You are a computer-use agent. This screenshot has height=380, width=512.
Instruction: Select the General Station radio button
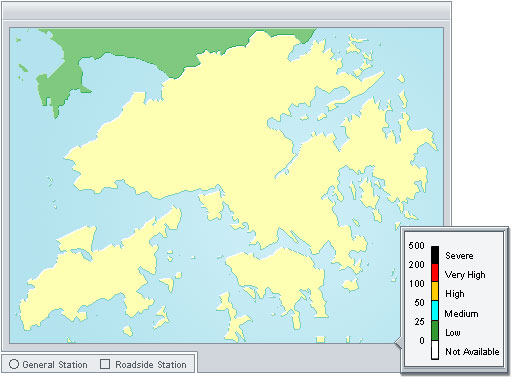(14, 364)
